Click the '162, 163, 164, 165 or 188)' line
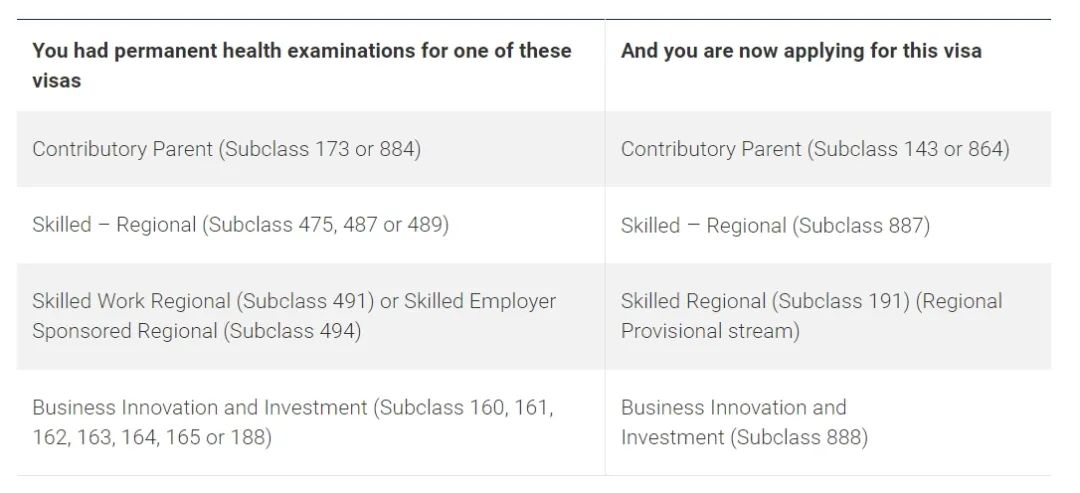The width and height of the screenshot is (1080, 493). coord(151,438)
